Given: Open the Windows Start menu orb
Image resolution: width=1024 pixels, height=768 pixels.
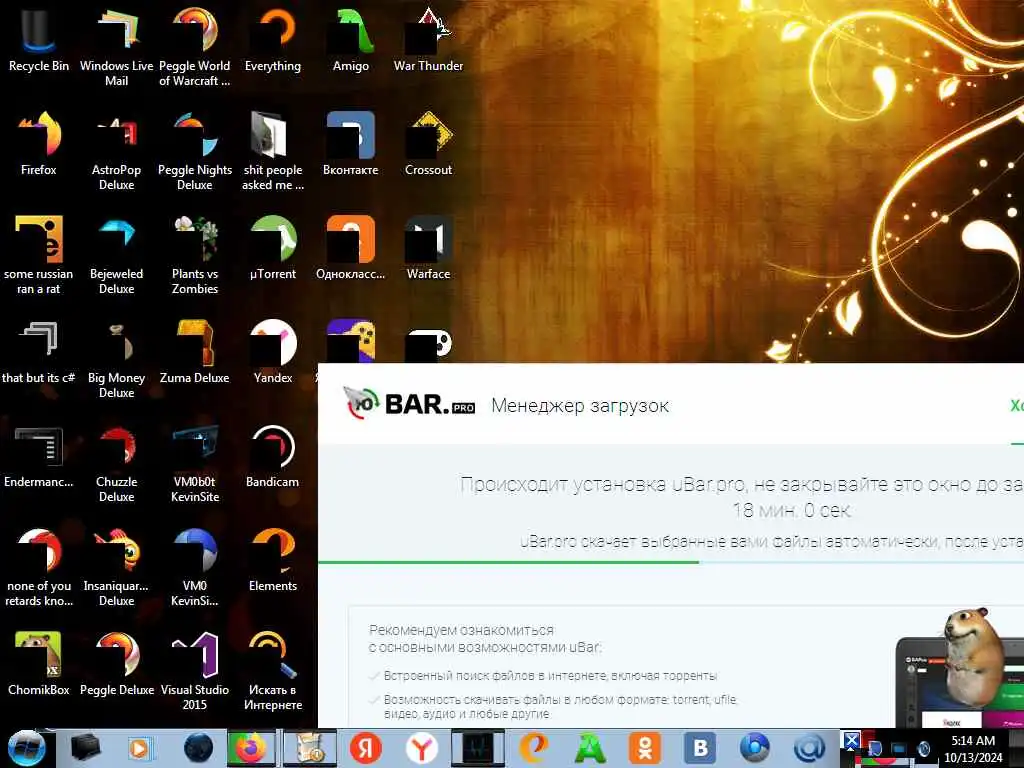Looking at the screenshot, I should pyautogui.click(x=26, y=748).
